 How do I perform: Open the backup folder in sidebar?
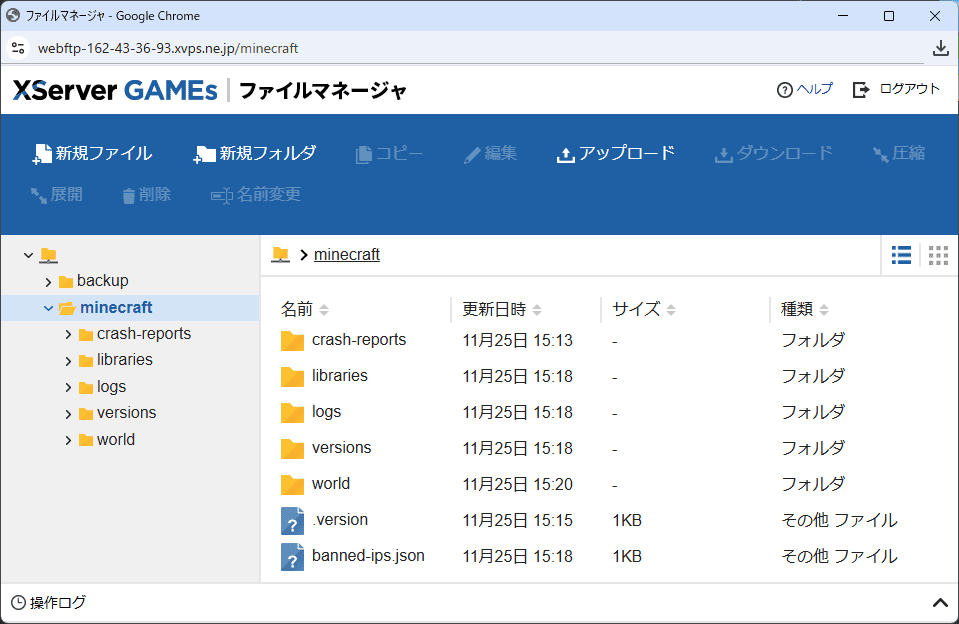[104, 281]
